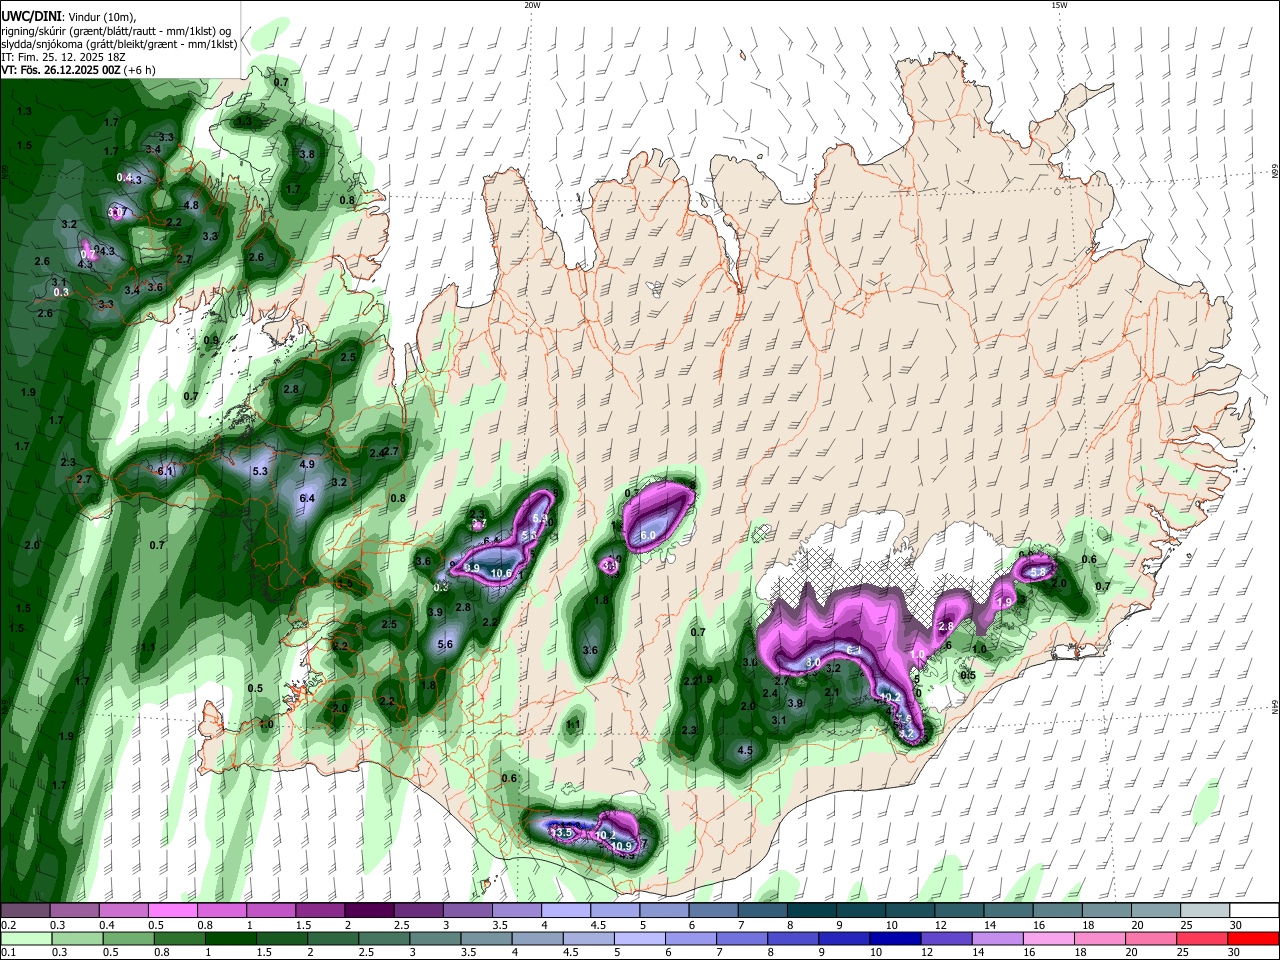Click the 20W longitude label at the top

pyautogui.click(x=532, y=5)
